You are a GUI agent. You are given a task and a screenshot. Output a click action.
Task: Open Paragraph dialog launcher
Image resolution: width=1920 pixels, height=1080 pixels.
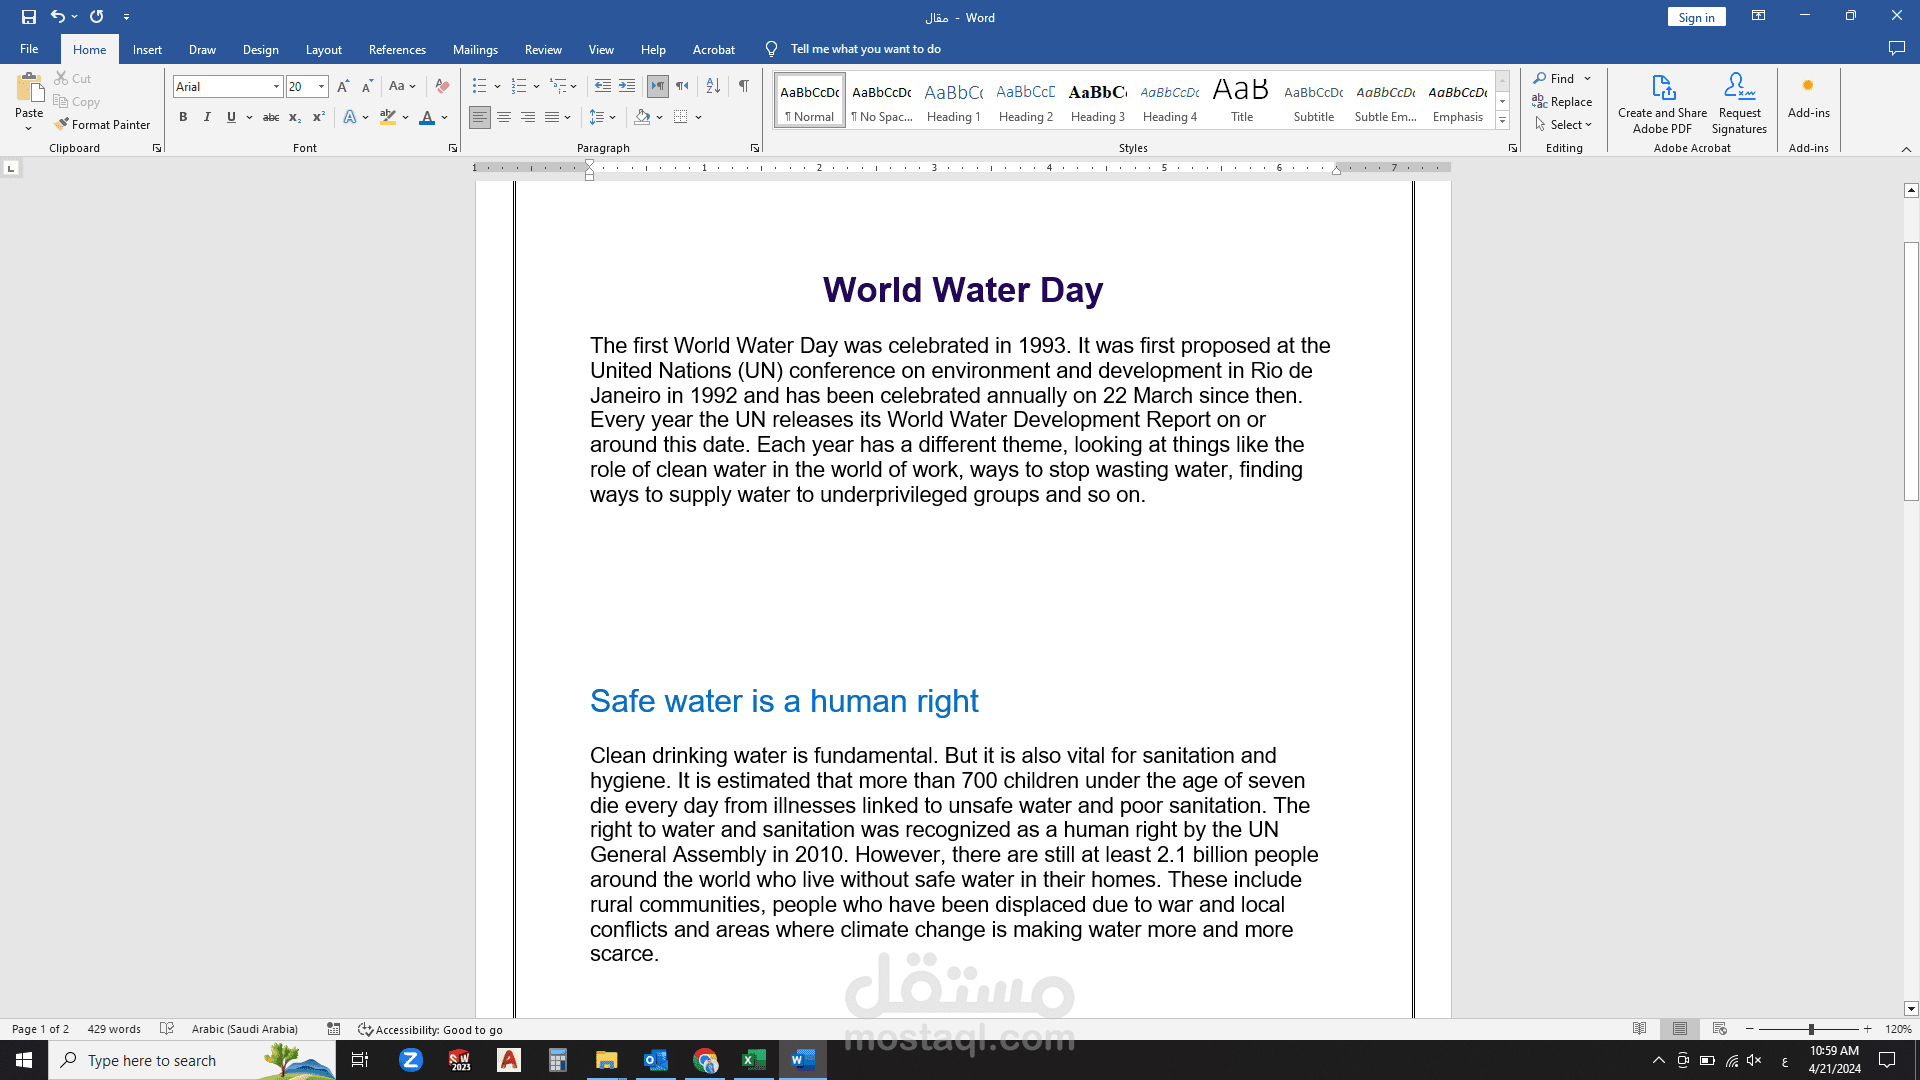click(755, 148)
